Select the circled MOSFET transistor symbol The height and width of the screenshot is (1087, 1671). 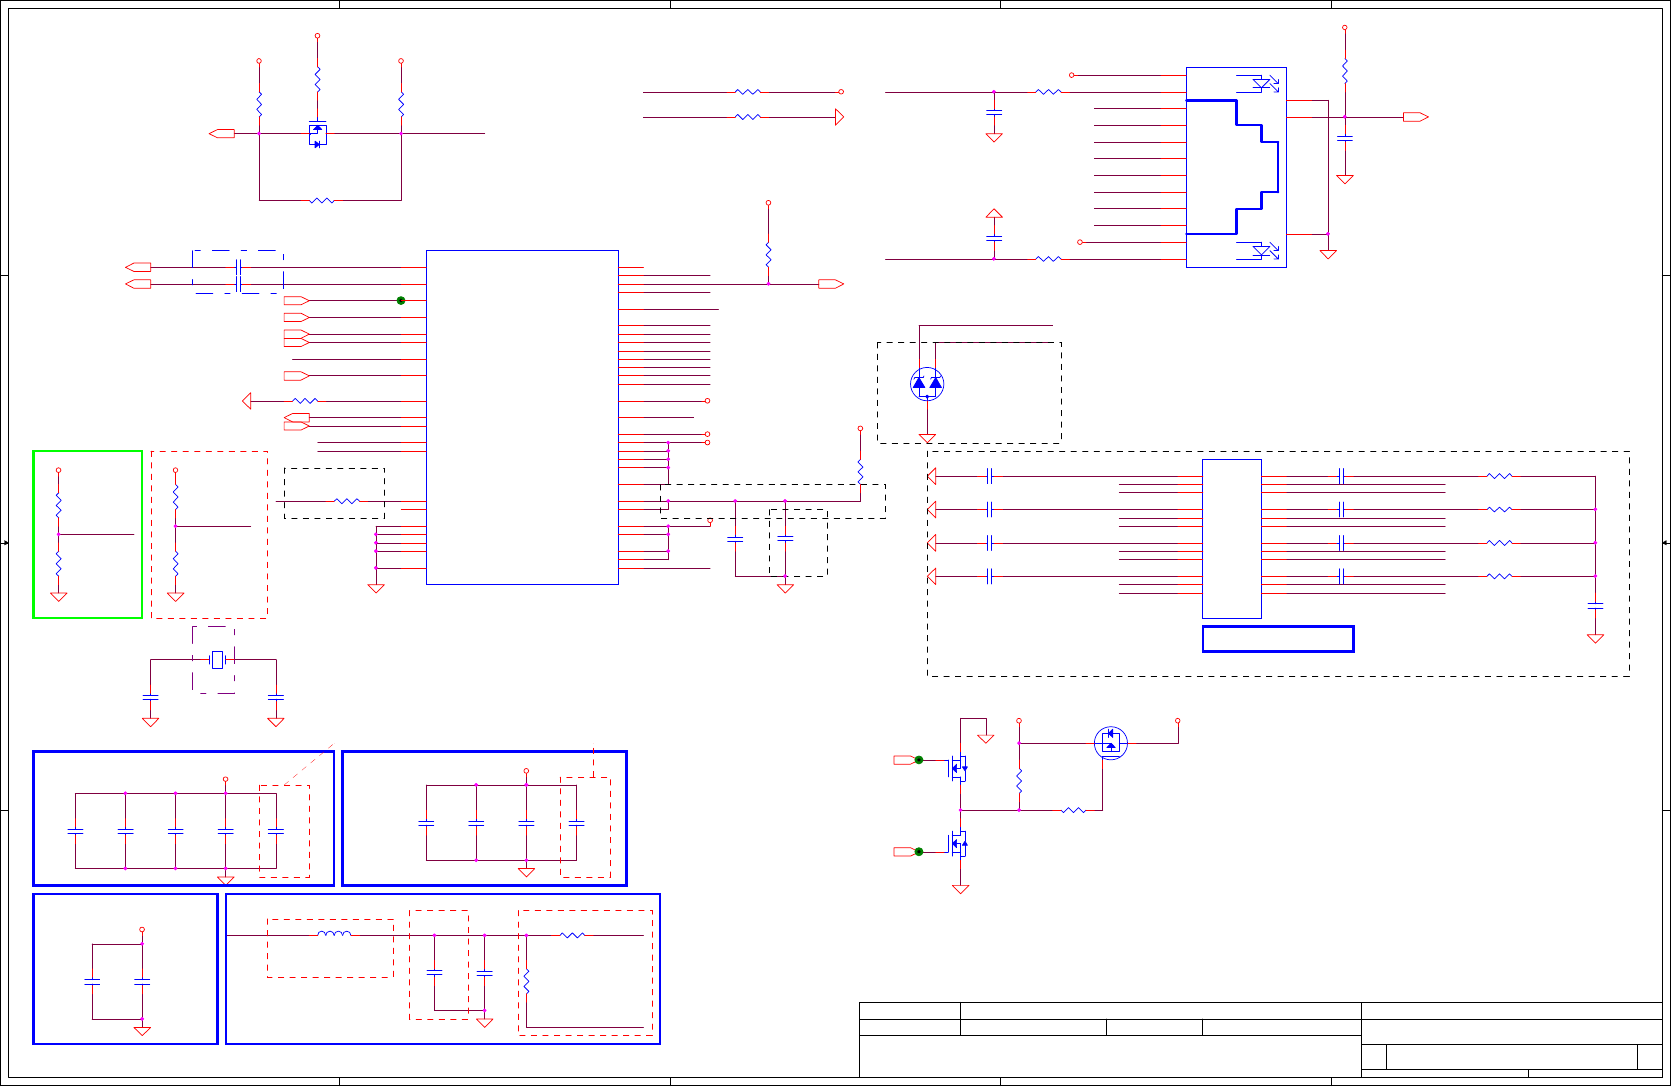tap(1111, 743)
